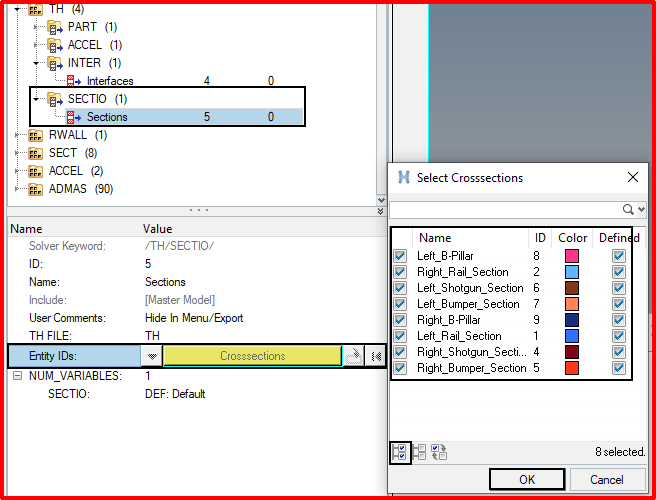Click the deselect-all icon in dialog footer
The width and height of the screenshot is (656, 500).
pyautogui.click(x=420, y=453)
